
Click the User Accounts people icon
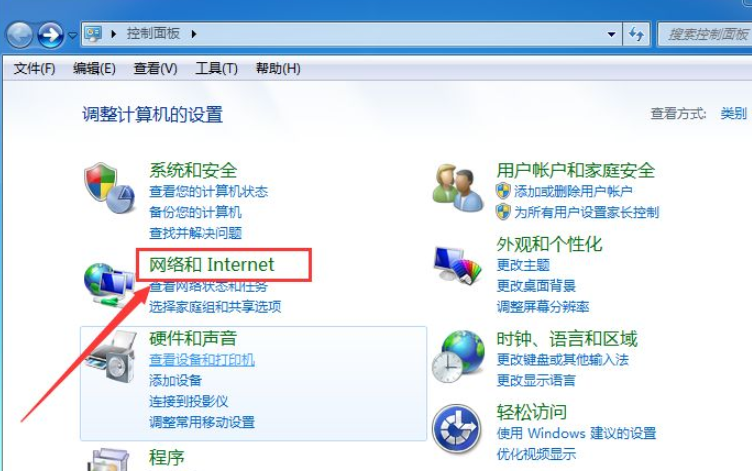pyautogui.click(x=458, y=188)
